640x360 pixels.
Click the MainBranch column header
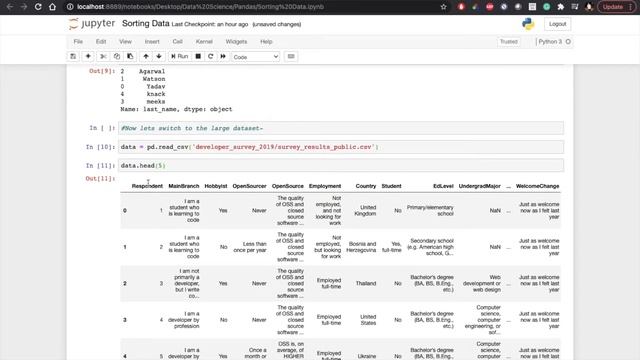[184, 186]
